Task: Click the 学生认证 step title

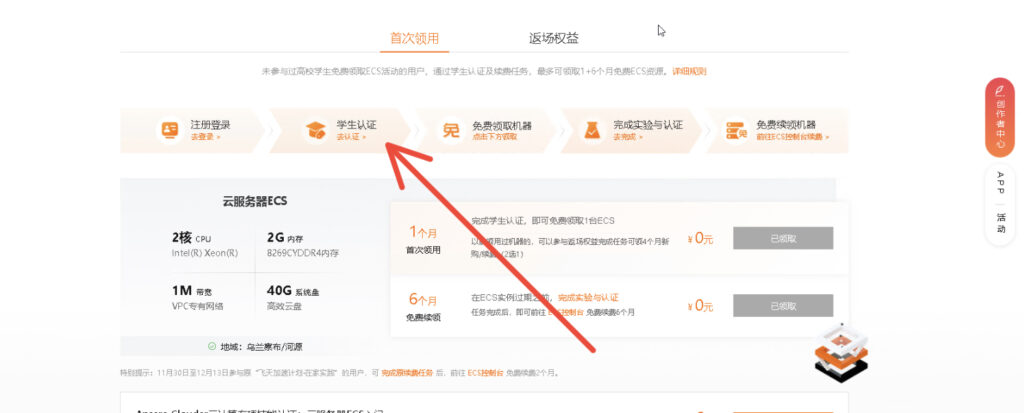Action: pos(357,125)
